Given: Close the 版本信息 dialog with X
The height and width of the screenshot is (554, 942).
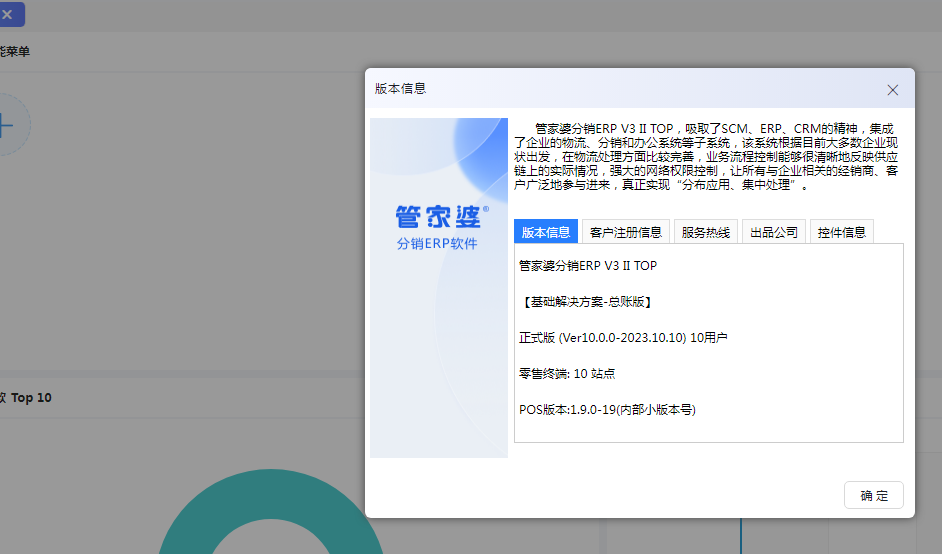Looking at the screenshot, I should 892,90.
